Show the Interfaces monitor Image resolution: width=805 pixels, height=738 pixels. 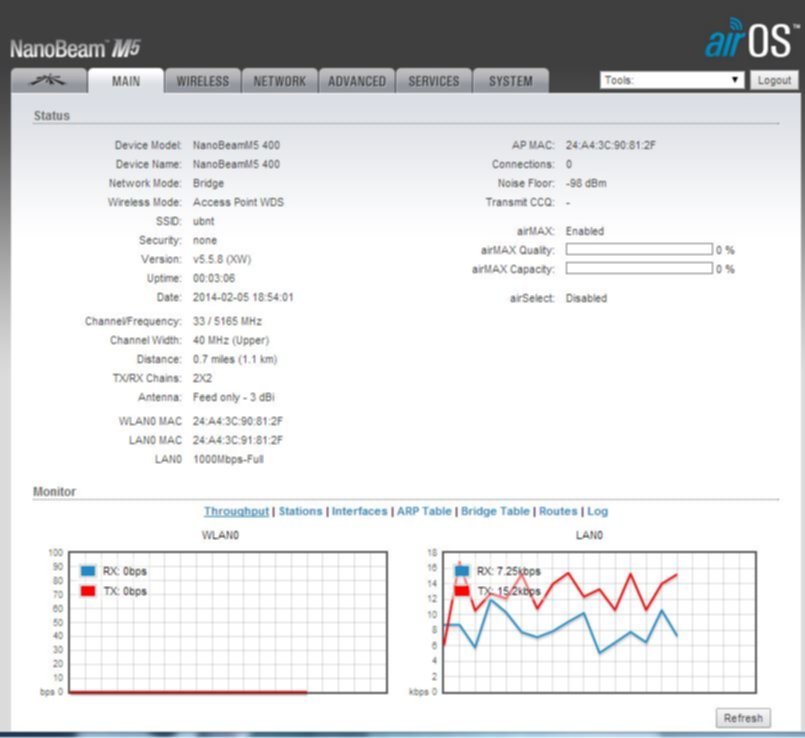pyautogui.click(x=359, y=511)
